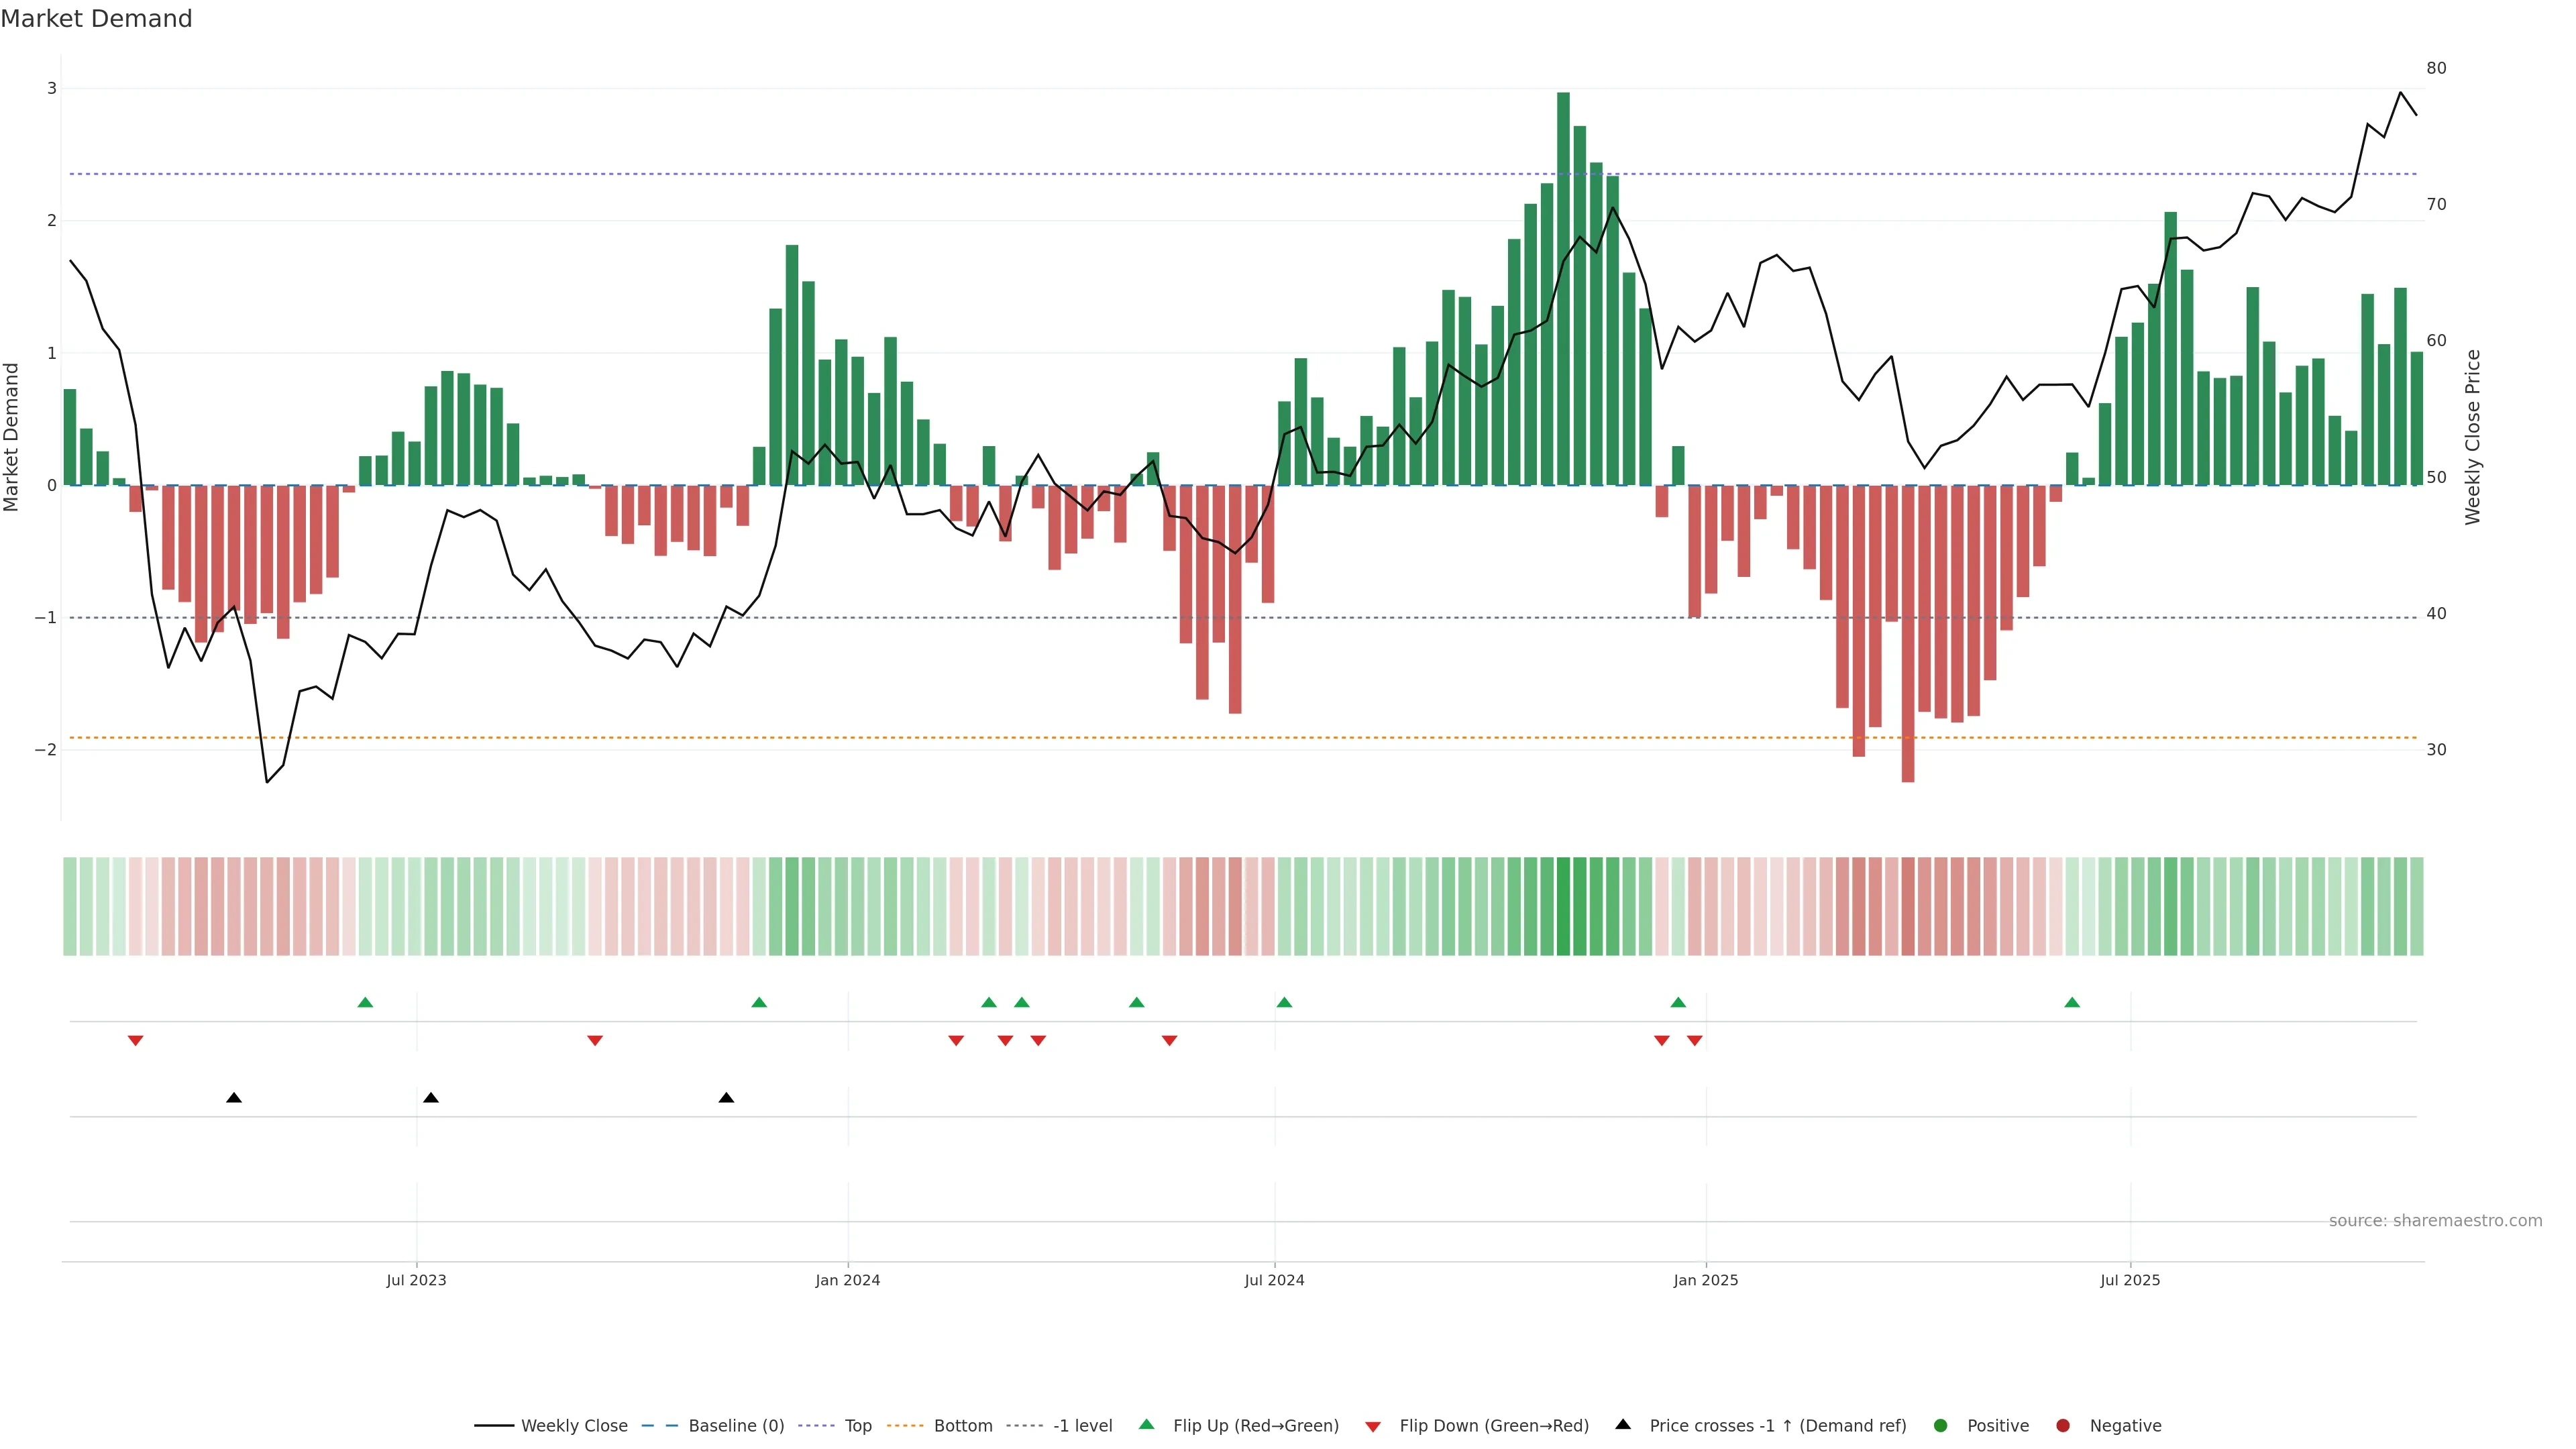Toggle the -1 level legend entry
The width and height of the screenshot is (2576, 1449).
1082,1425
